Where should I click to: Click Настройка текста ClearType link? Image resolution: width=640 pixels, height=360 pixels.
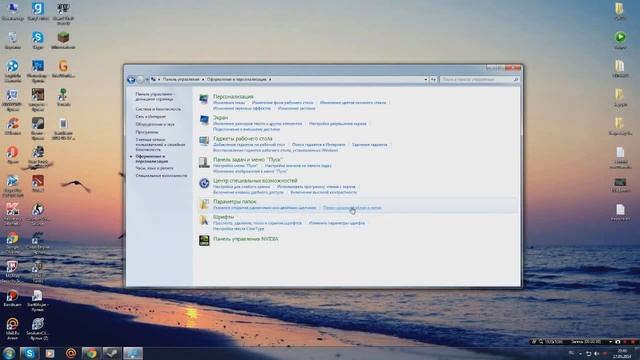238,229
